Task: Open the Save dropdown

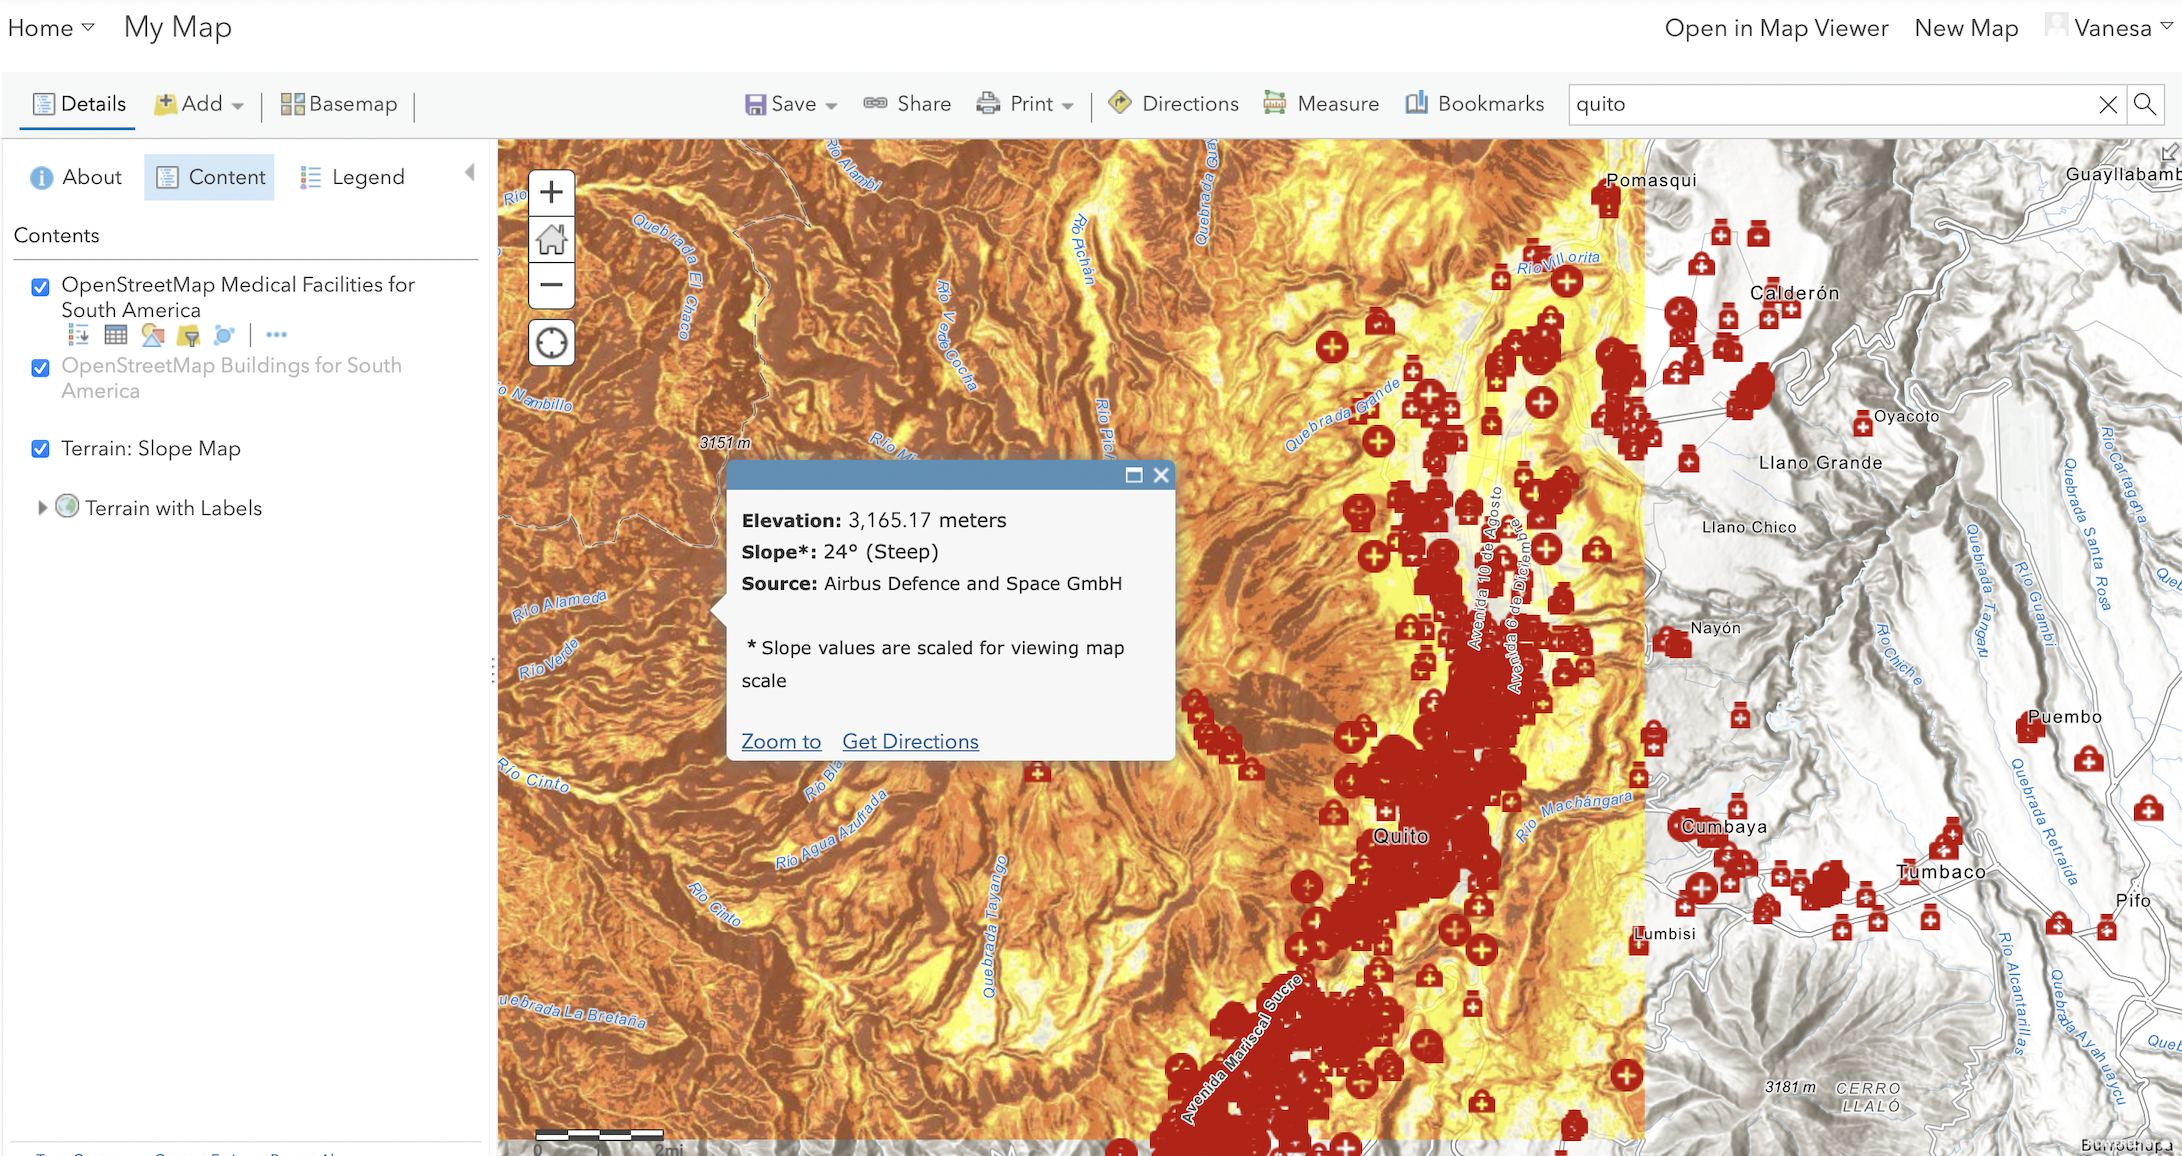Action: coord(790,103)
